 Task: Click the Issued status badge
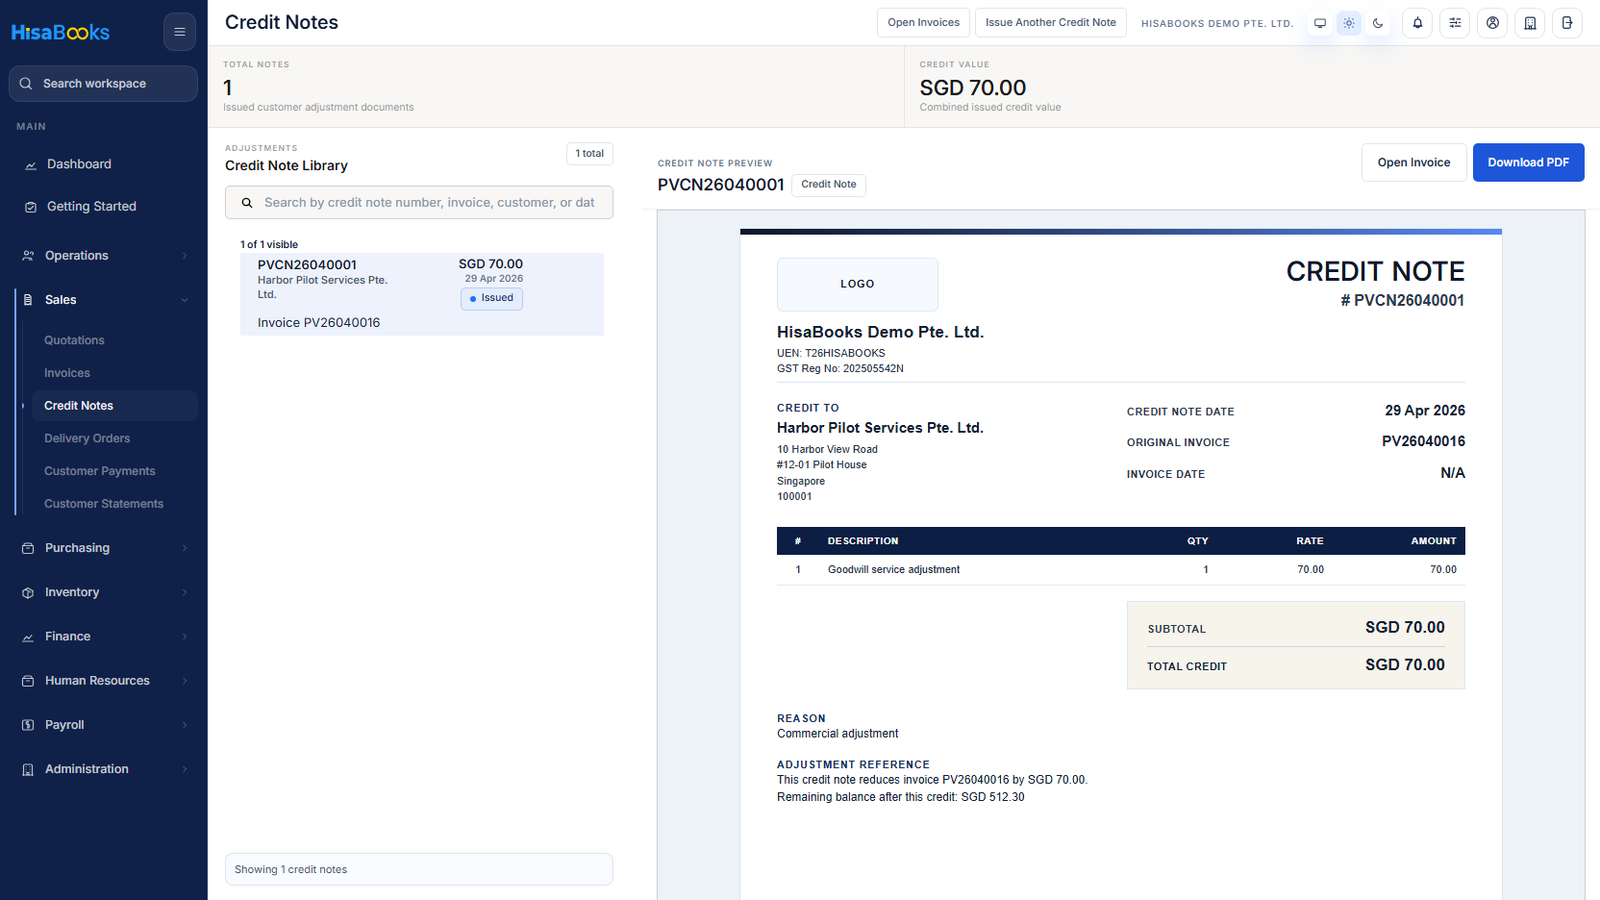[x=492, y=298]
